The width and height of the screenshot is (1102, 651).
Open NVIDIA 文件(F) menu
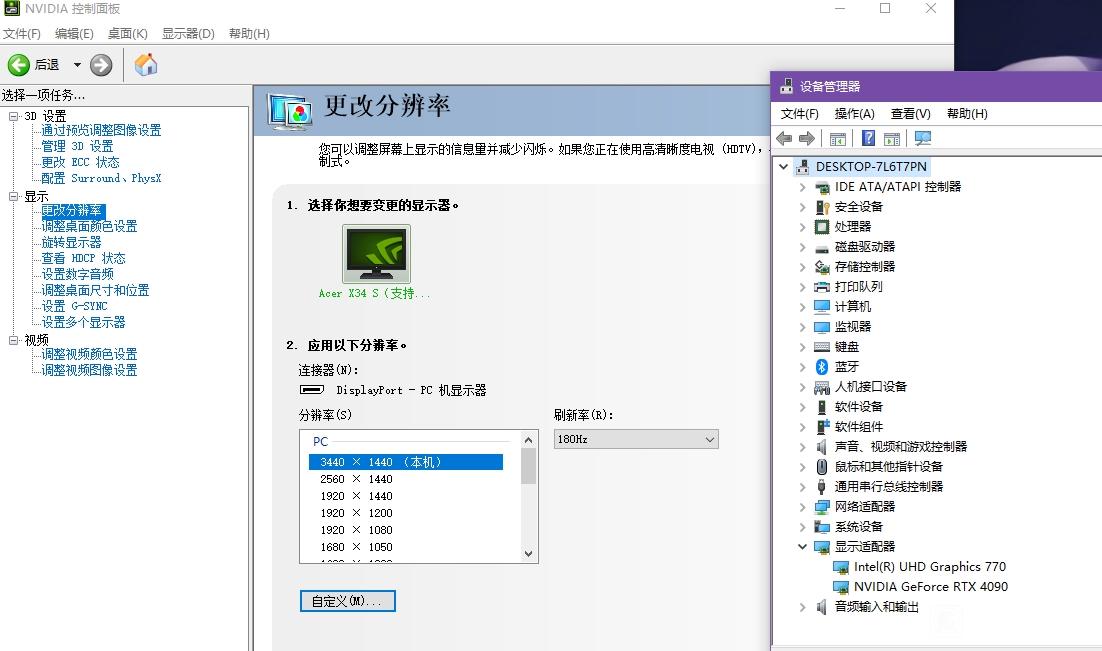coord(22,34)
